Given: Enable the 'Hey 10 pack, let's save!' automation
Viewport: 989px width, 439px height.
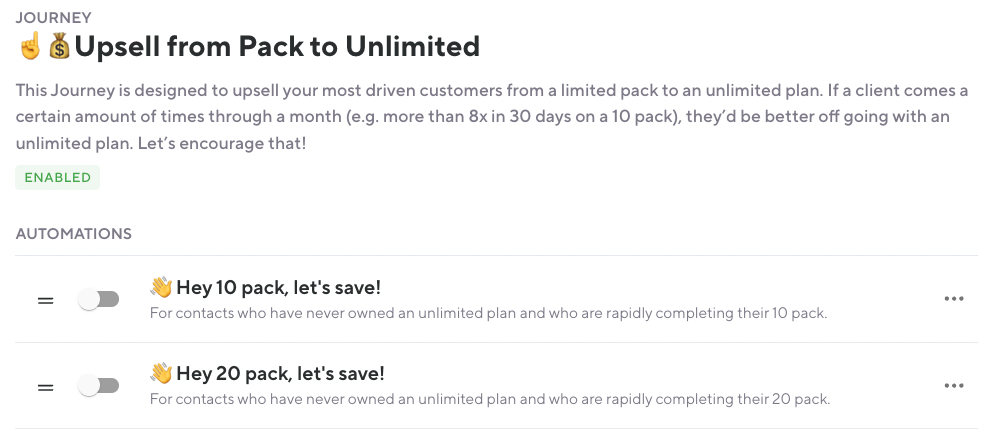Looking at the screenshot, I should (99, 300).
